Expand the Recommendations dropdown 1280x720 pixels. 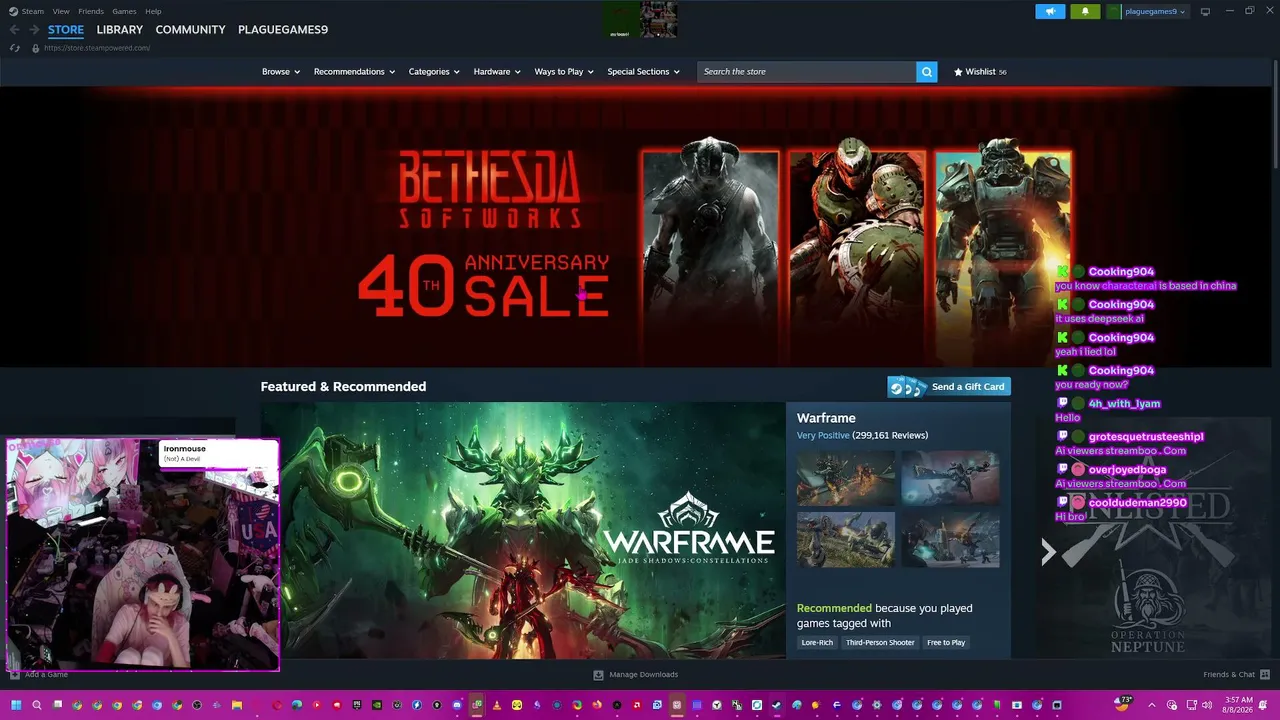coord(354,72)
